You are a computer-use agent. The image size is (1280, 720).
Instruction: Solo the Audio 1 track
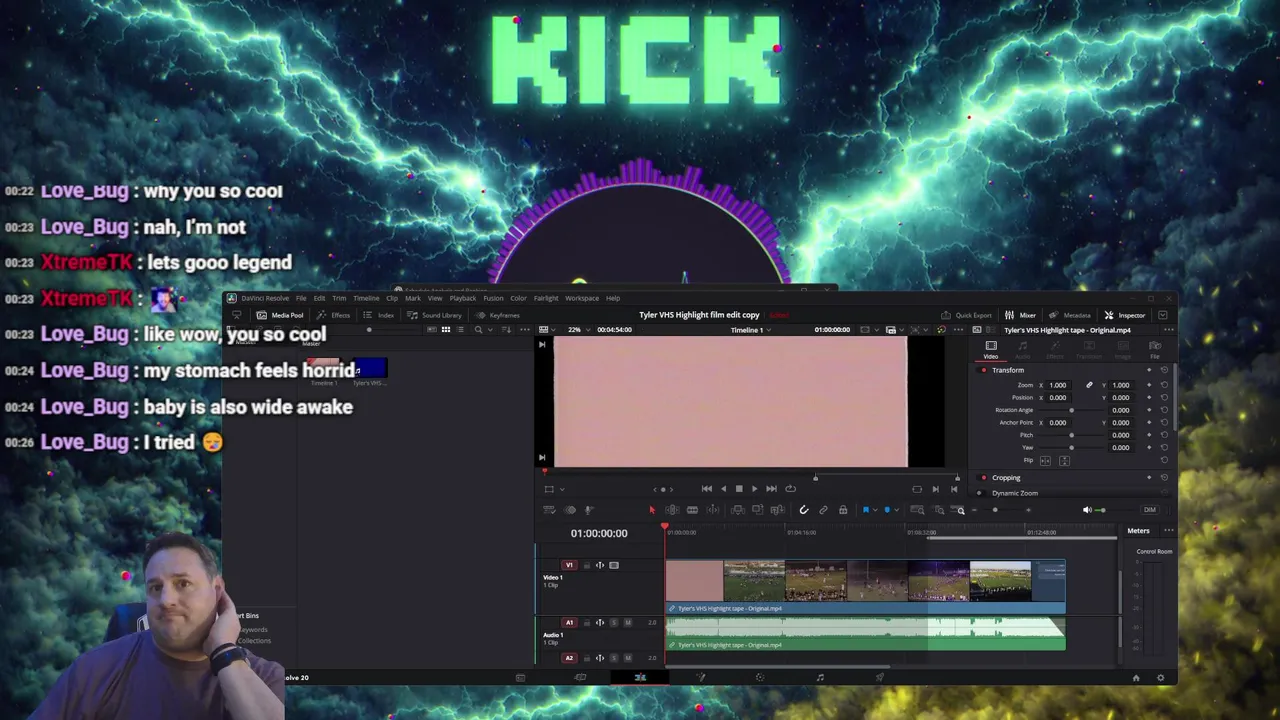[613, 623]
